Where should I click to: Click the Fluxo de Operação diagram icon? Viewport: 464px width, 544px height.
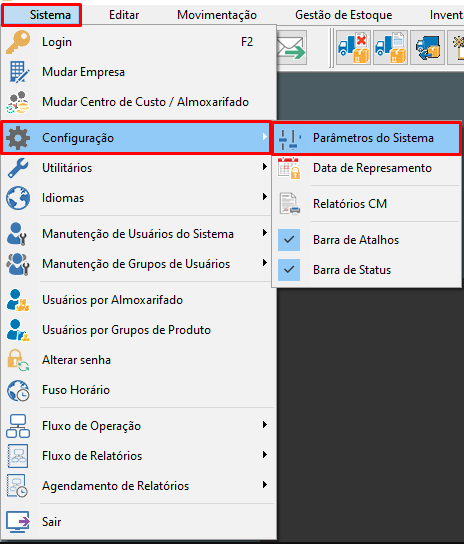click(18, 426)
